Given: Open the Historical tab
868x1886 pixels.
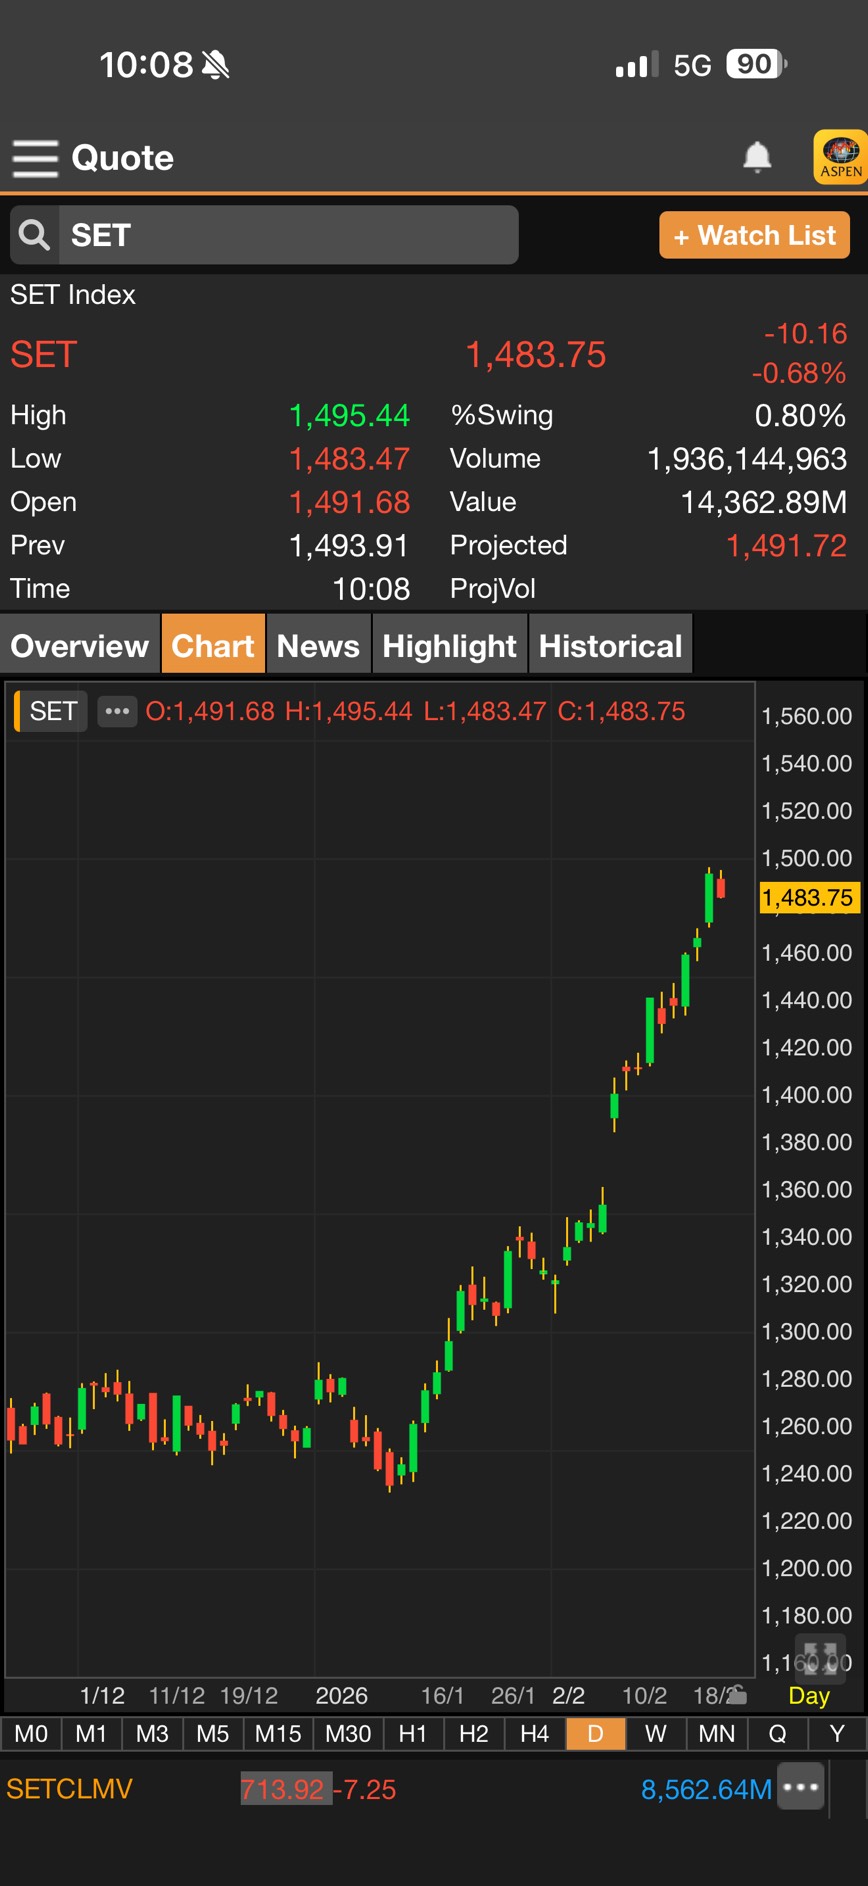Looking at the screenshot, I should (x=610, y=646).
